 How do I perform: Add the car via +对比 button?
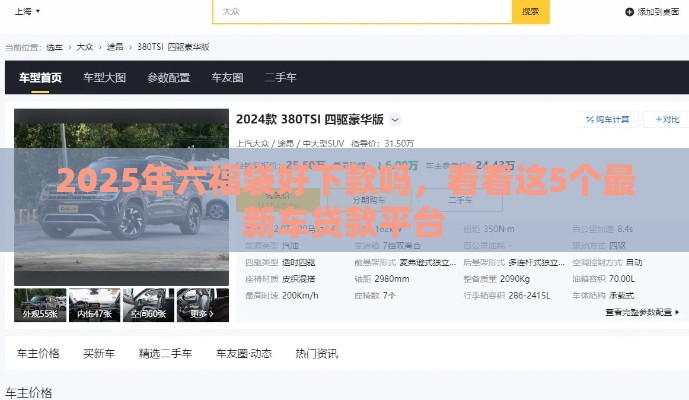tap(667, 120)
